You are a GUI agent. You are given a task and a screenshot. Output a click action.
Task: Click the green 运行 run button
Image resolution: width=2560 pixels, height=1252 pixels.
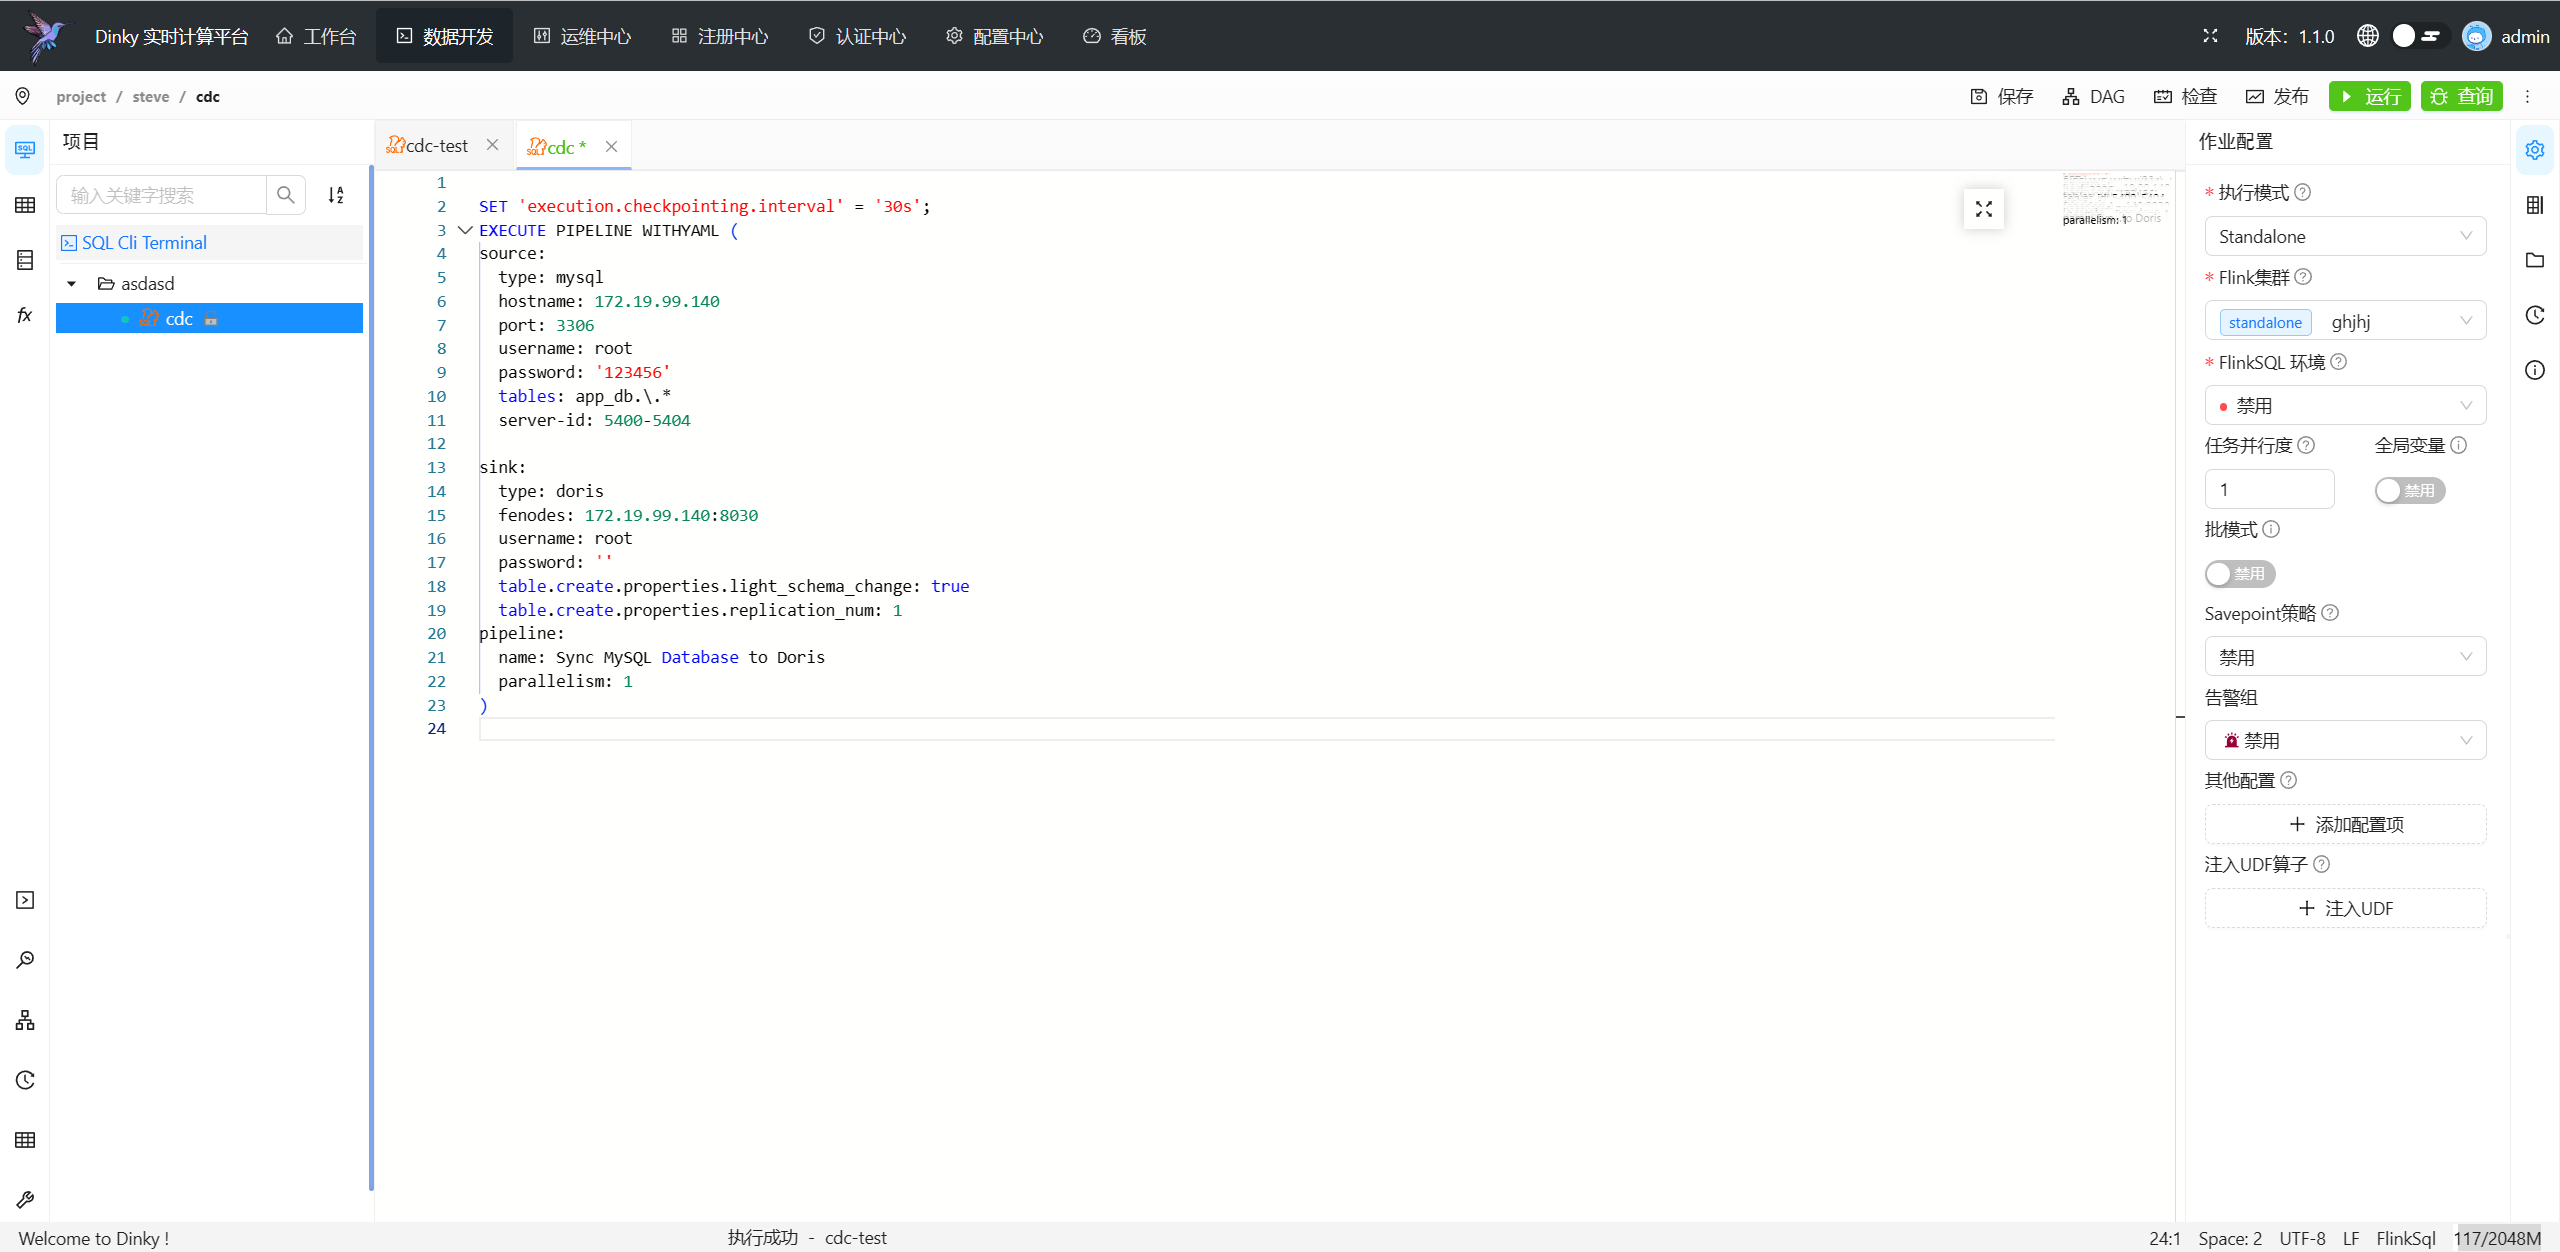click(2369, 96)
